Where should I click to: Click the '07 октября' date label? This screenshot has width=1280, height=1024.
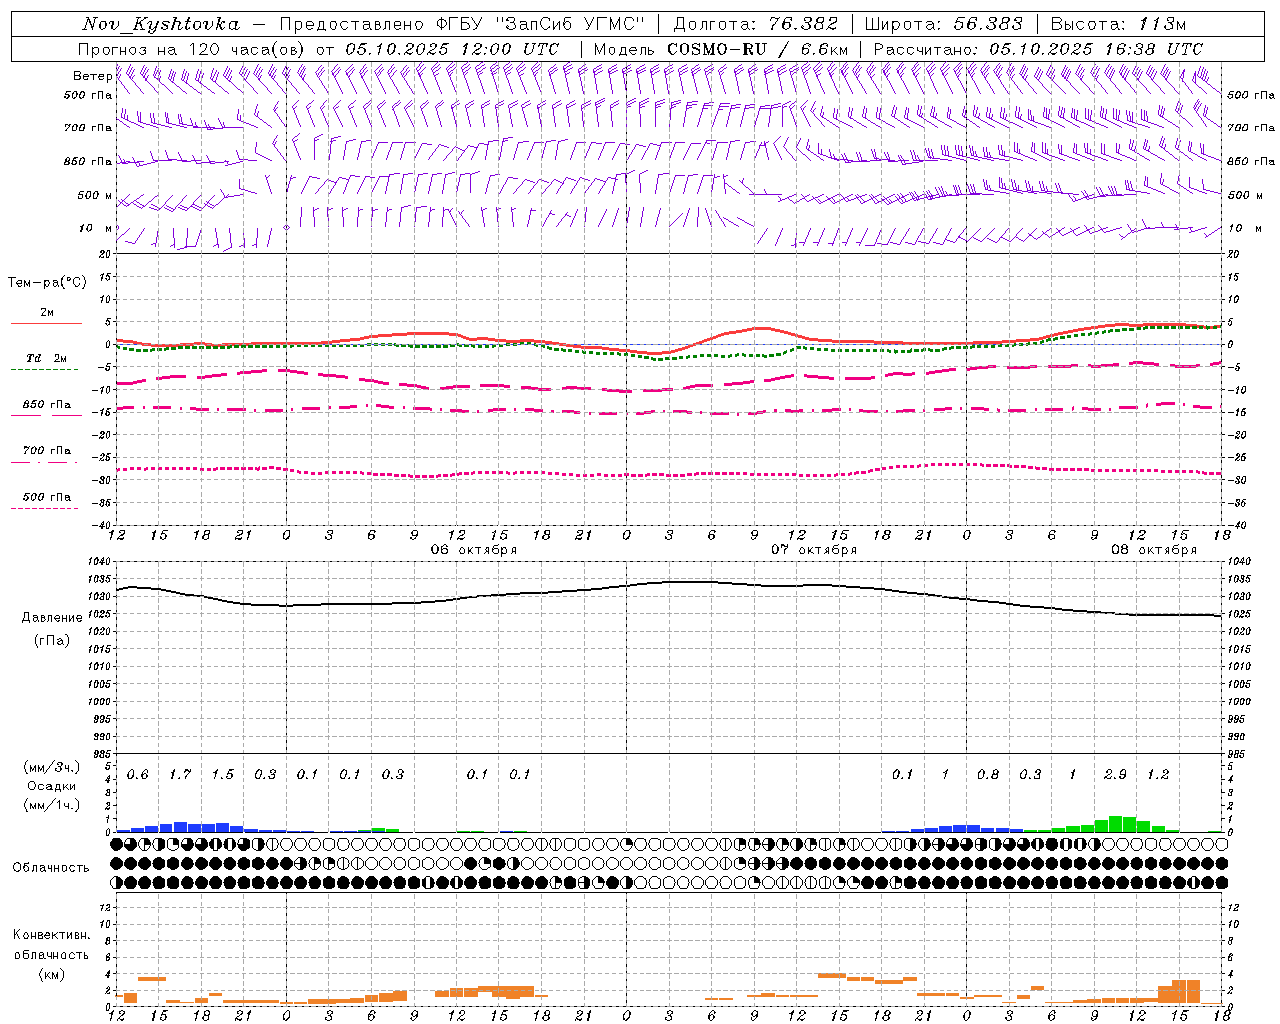click(814, 550)
